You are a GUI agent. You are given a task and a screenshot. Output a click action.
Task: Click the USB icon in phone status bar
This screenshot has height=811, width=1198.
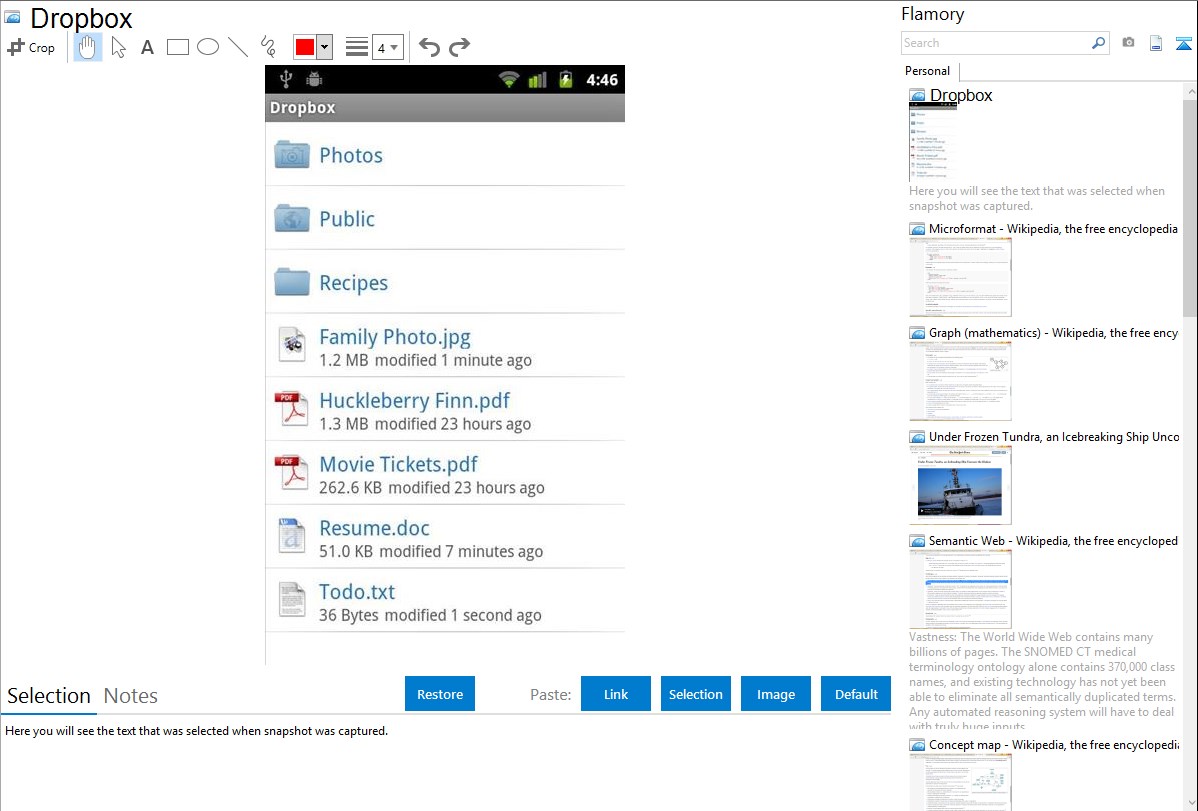click(286, 79)
